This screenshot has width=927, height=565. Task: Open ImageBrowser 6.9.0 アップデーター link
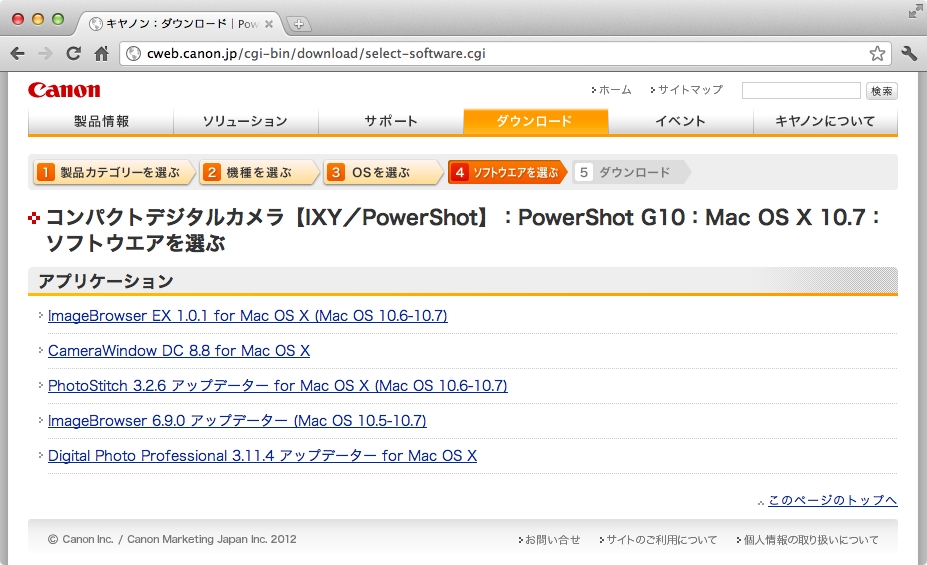(x=237, y=420)
